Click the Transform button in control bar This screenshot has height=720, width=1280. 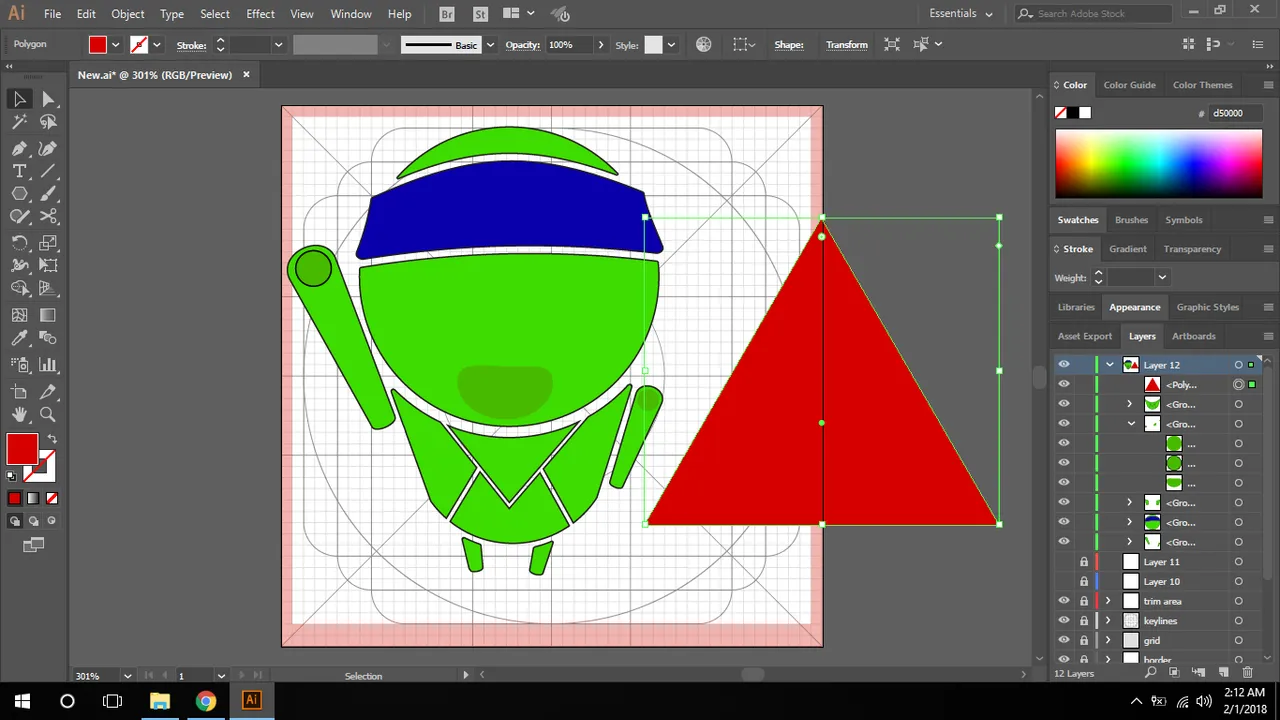(x=847, y=45)
